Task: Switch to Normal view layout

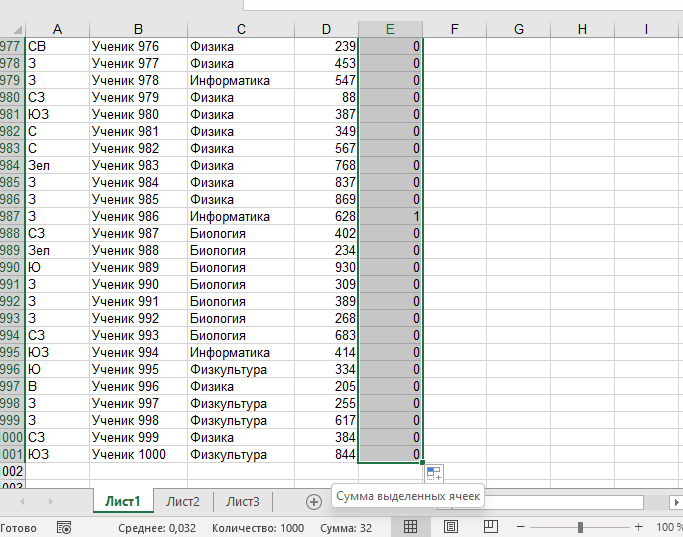Action: click(x=410, y=527)
